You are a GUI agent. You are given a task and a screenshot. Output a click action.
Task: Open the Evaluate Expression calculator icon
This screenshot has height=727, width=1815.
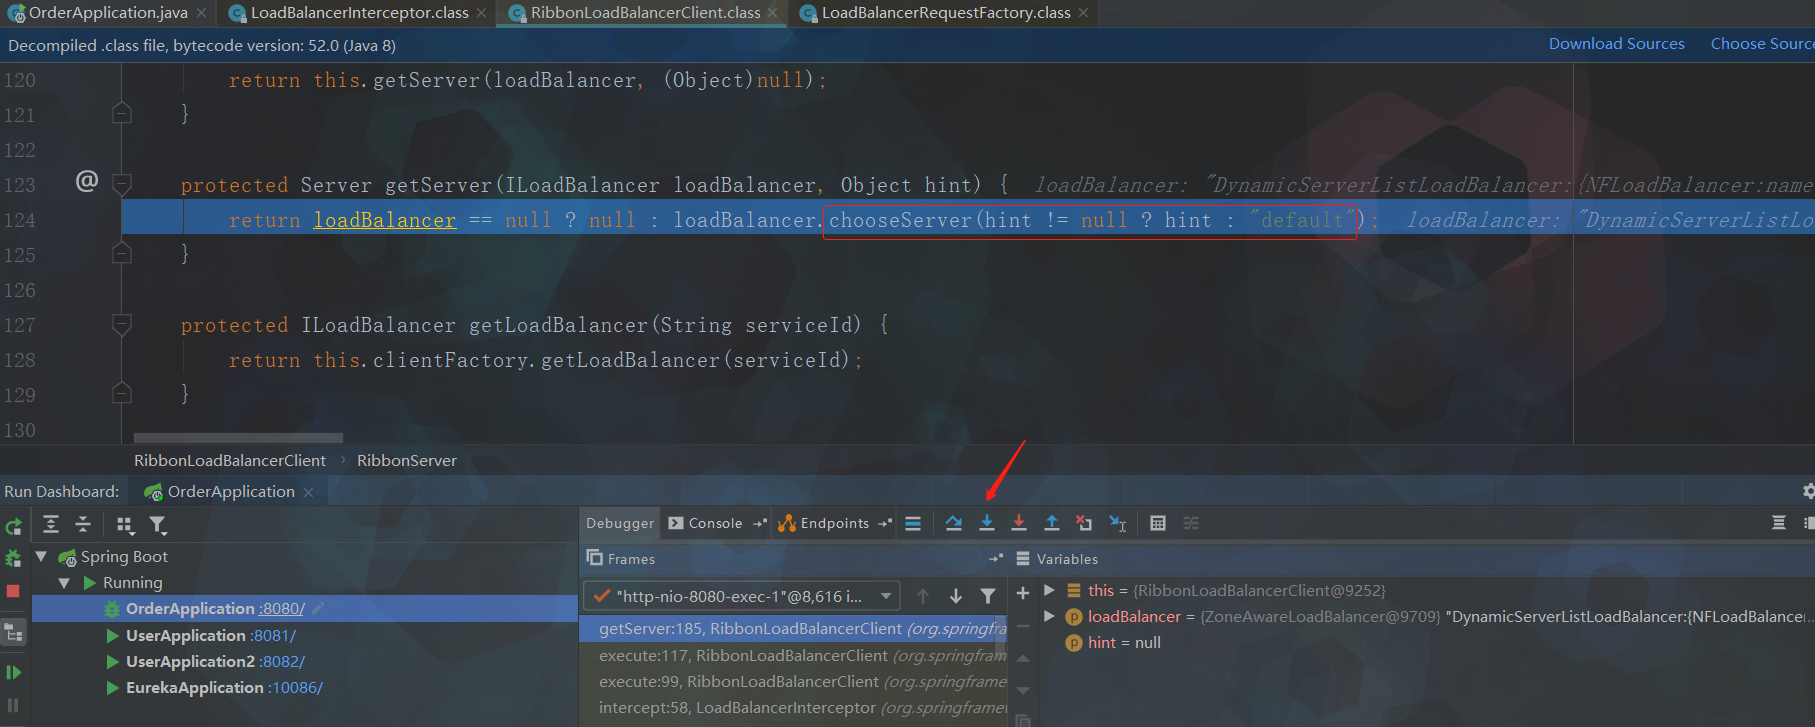point(1158,523)
